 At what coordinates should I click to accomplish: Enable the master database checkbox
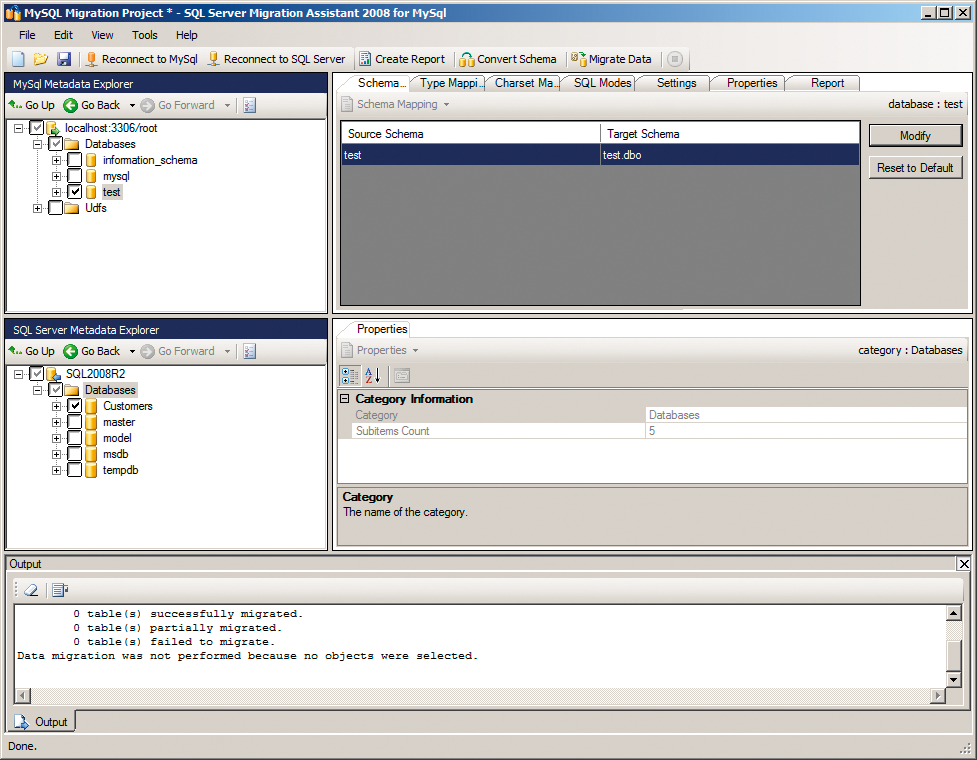[x=75, y=422]
